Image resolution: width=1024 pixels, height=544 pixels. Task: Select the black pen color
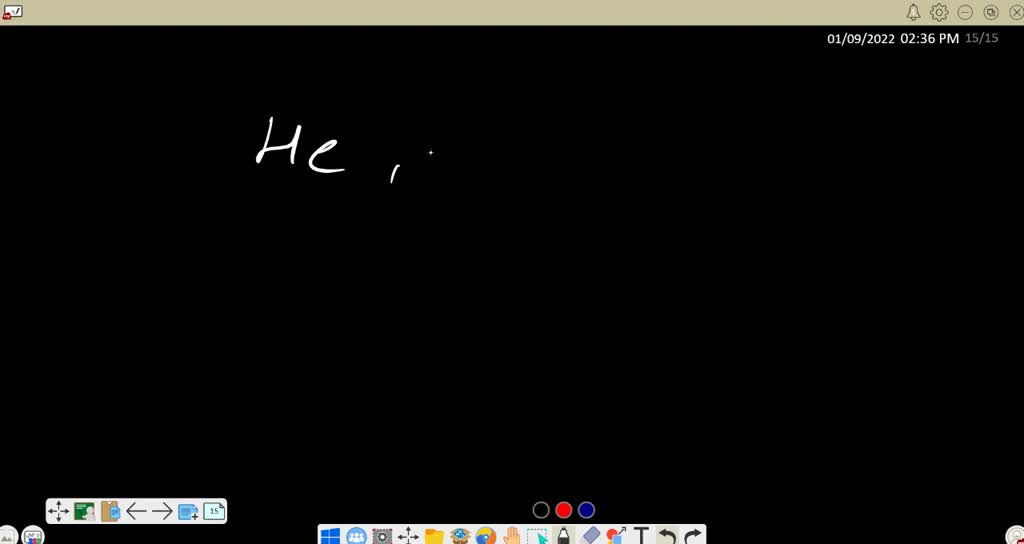[541, 510]
